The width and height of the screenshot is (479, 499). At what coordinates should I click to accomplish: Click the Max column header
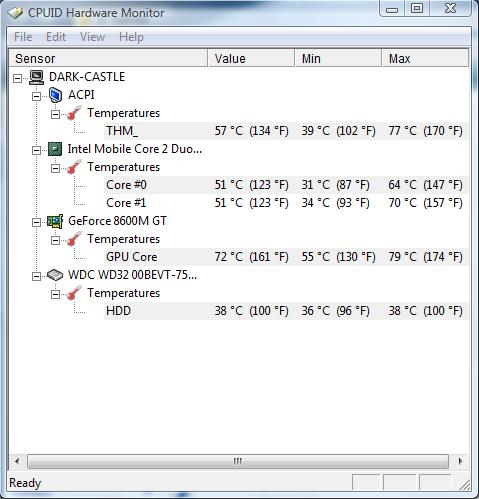click(x=425, y=58)
